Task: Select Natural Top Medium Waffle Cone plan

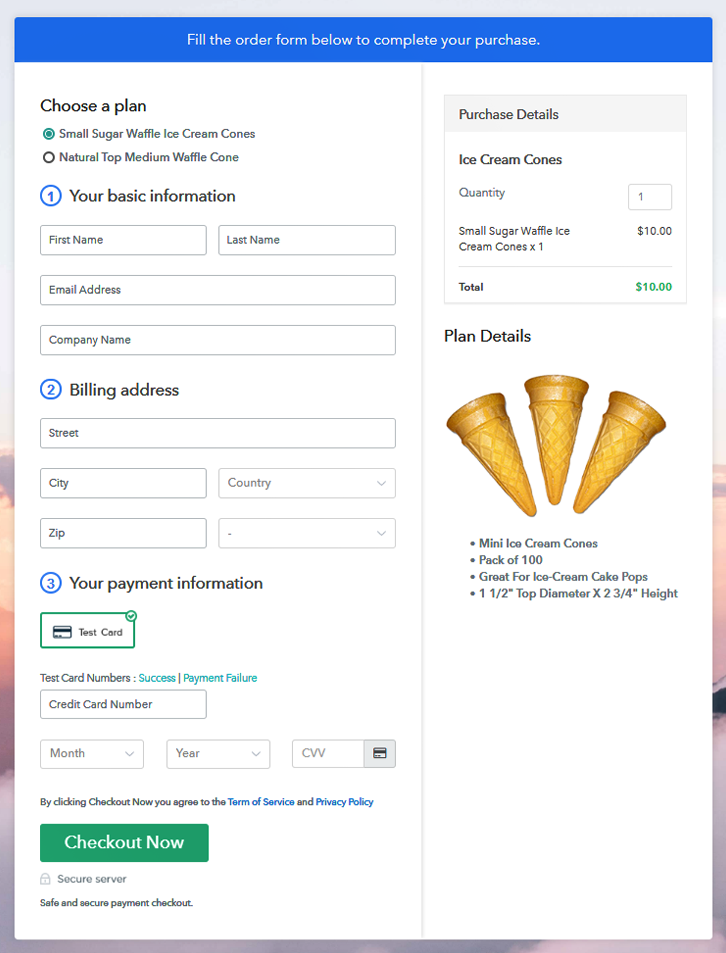Action: click(x=48, y=158)
